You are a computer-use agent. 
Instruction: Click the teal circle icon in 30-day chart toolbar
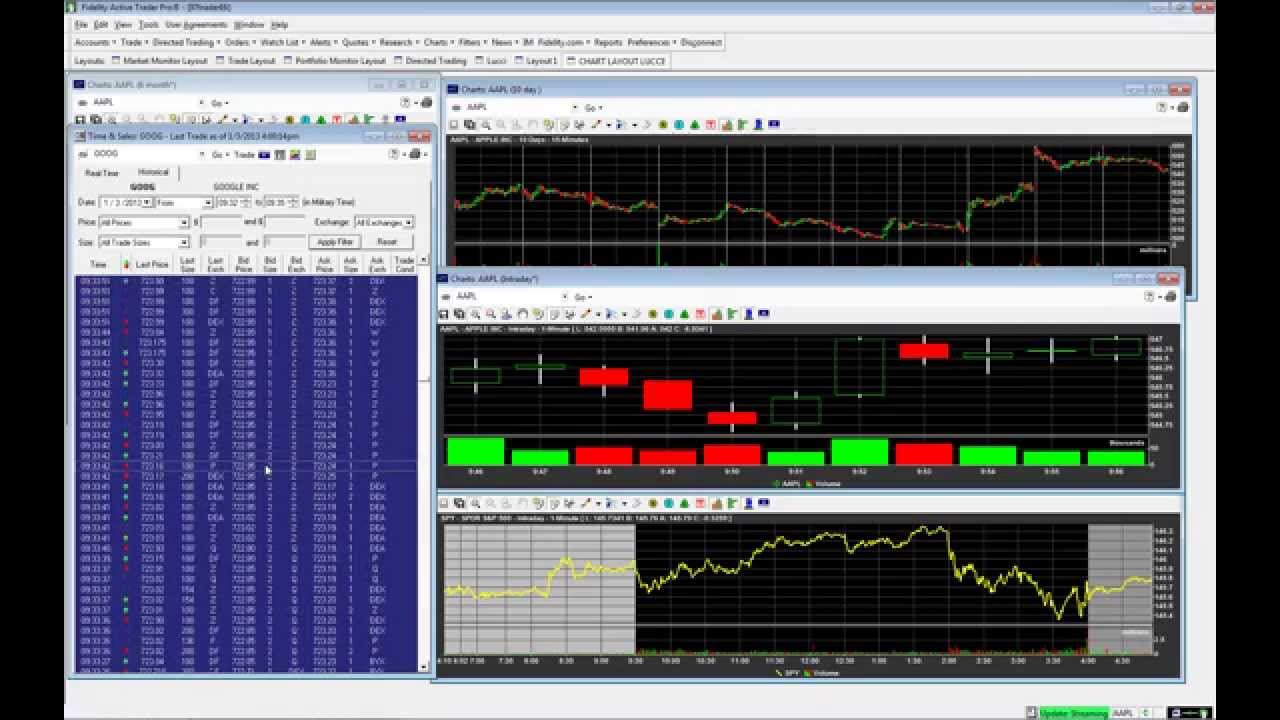click(679, 124)
